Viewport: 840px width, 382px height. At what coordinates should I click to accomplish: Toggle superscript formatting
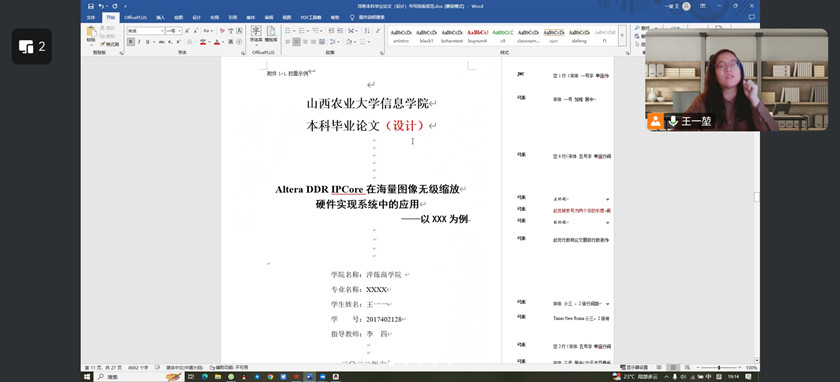tap(178, 41)
